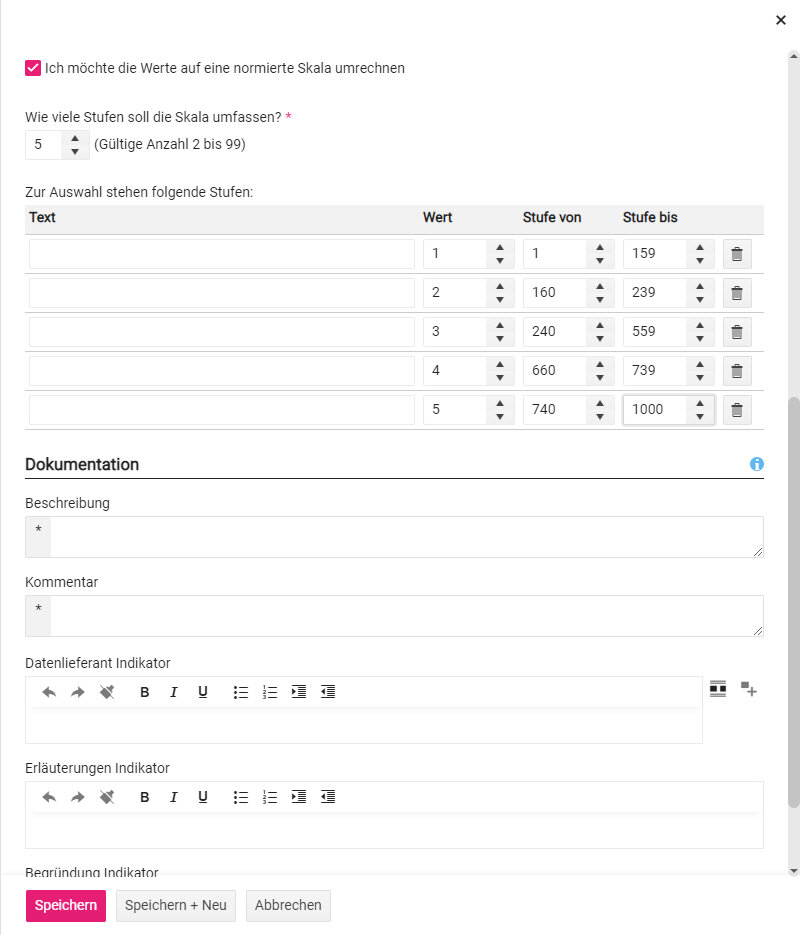This screenshot has width=800, height=935.
Task: Toggle underline in Datenlieferant Indikator editor
Action: 203,692
